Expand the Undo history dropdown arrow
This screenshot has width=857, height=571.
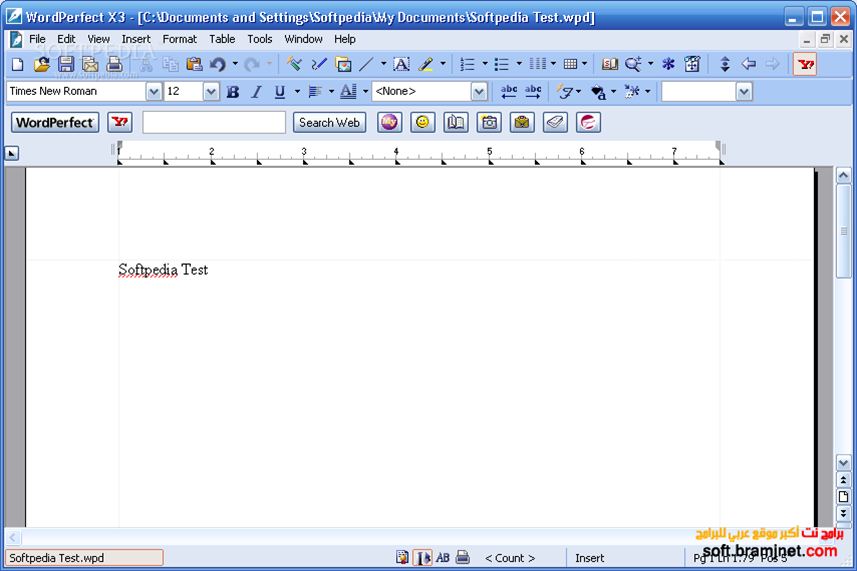(x=235, y=64)
